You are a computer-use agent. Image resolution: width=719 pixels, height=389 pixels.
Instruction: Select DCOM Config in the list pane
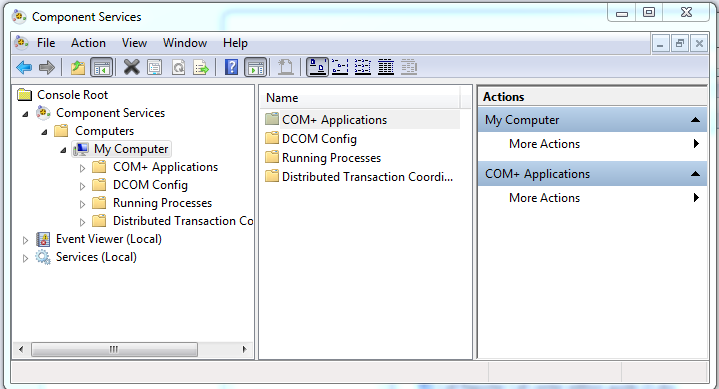[319, 139]
